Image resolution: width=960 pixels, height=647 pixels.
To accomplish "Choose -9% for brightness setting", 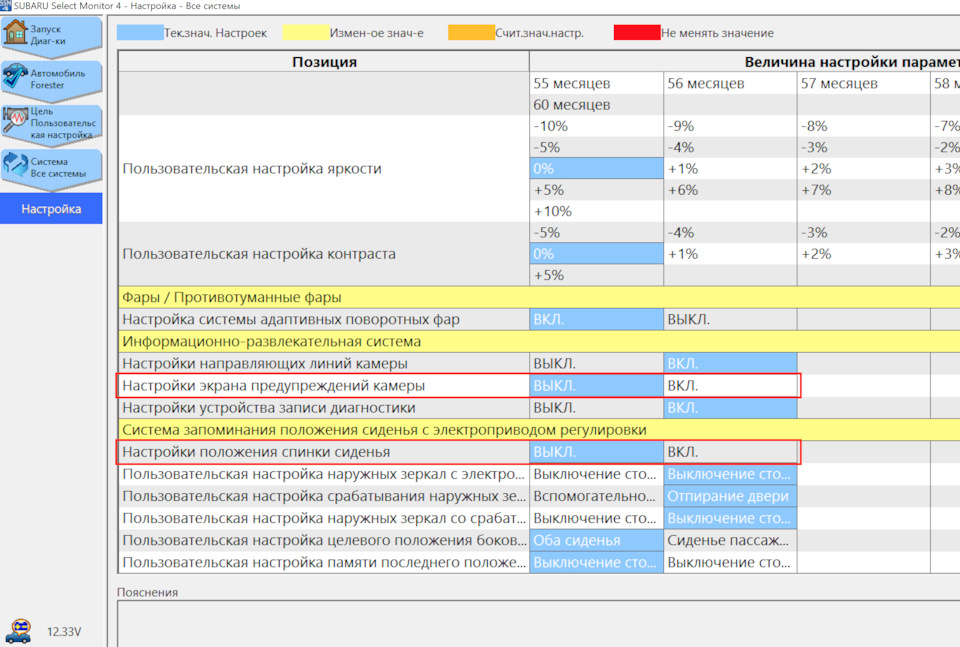I will (730, 126).
